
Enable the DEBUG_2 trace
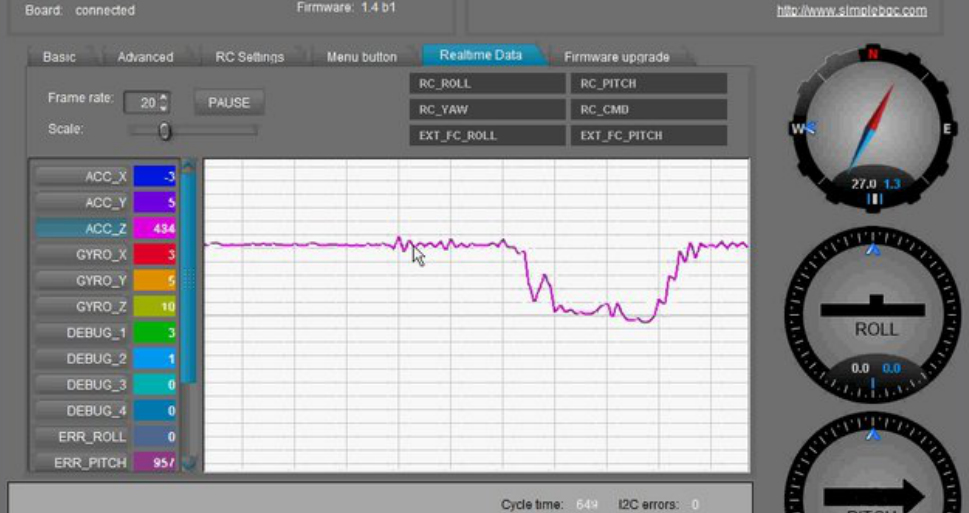click(82, 358)
